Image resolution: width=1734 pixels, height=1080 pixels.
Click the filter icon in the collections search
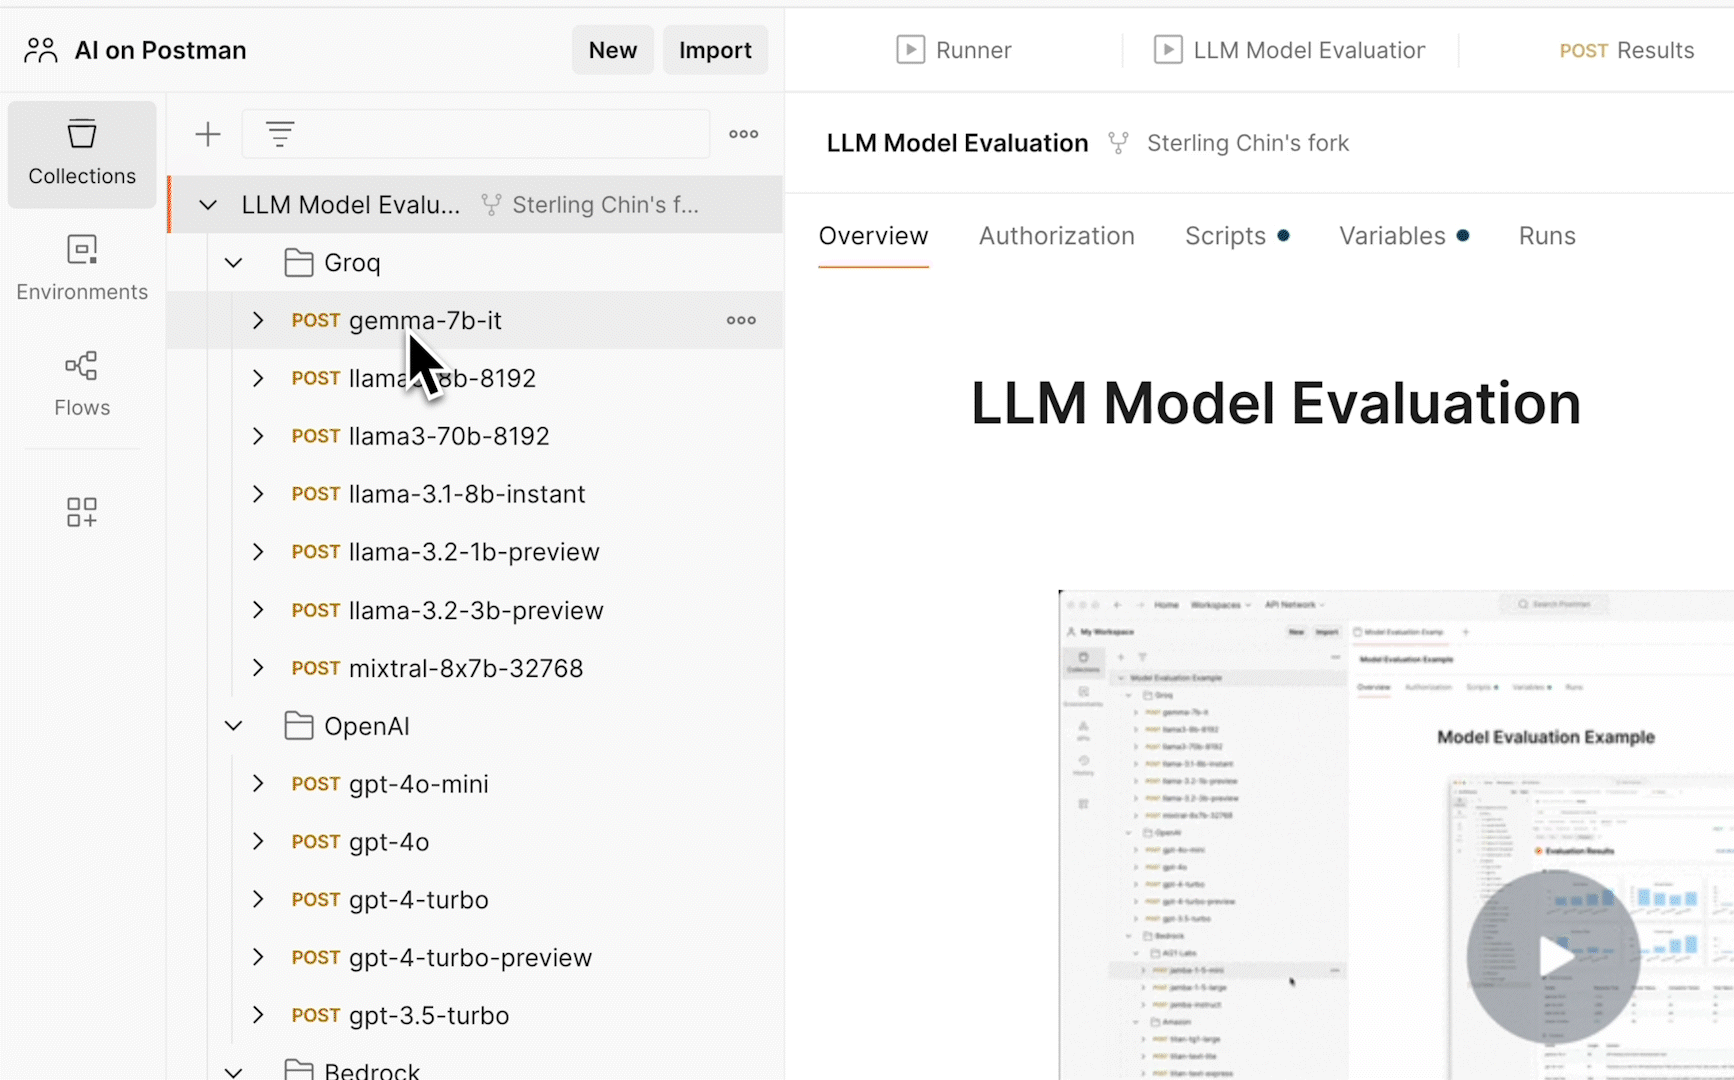click(x=280, y=134)
